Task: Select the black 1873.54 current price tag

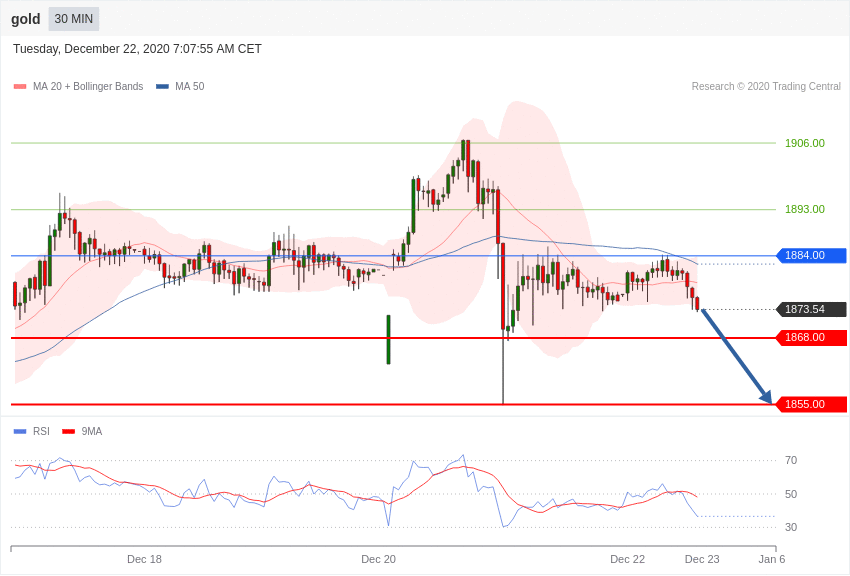Action: pos(812,309)
